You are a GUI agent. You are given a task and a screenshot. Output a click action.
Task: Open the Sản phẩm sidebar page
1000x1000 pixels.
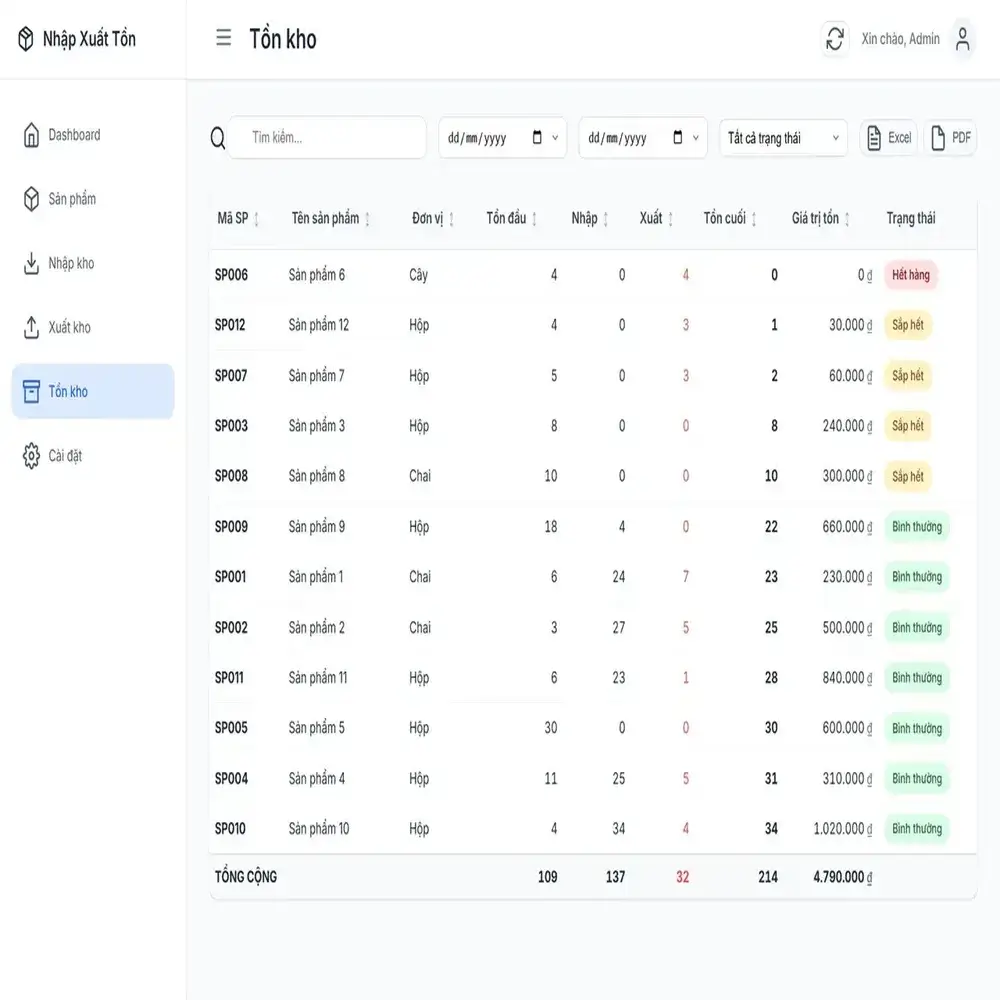(72, 199)
